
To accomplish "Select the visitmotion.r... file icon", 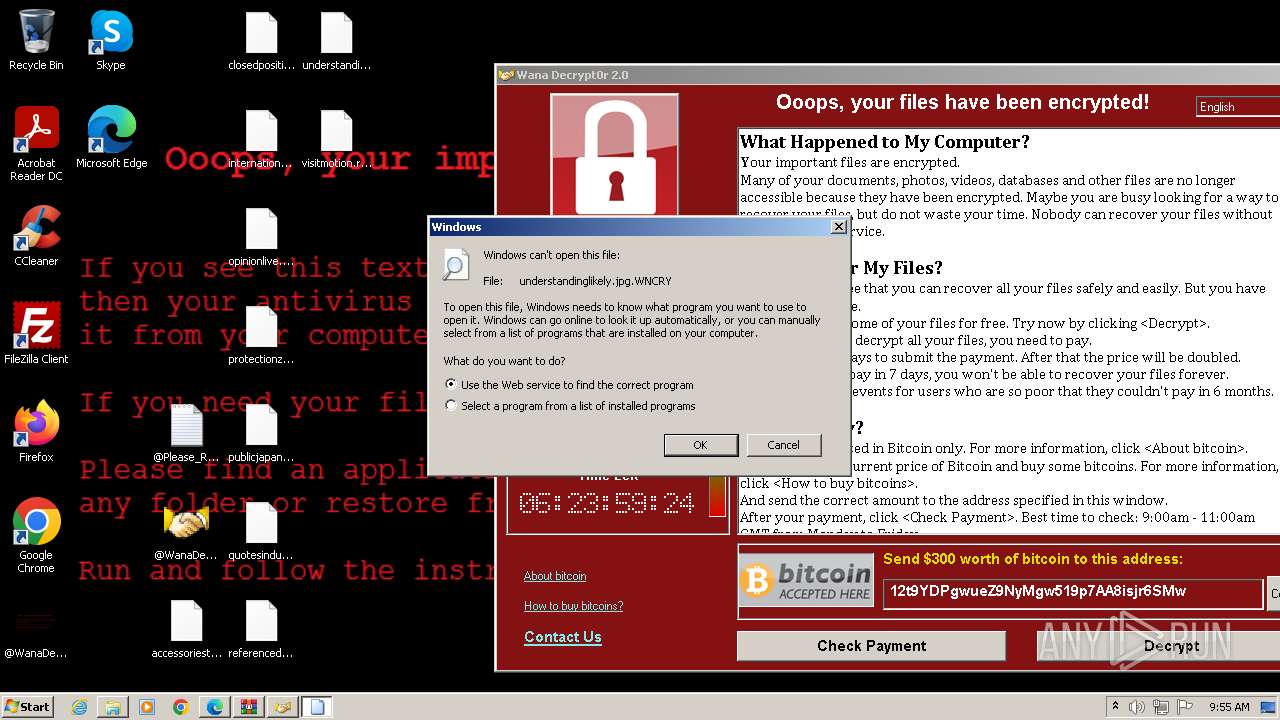I will 336,138.
